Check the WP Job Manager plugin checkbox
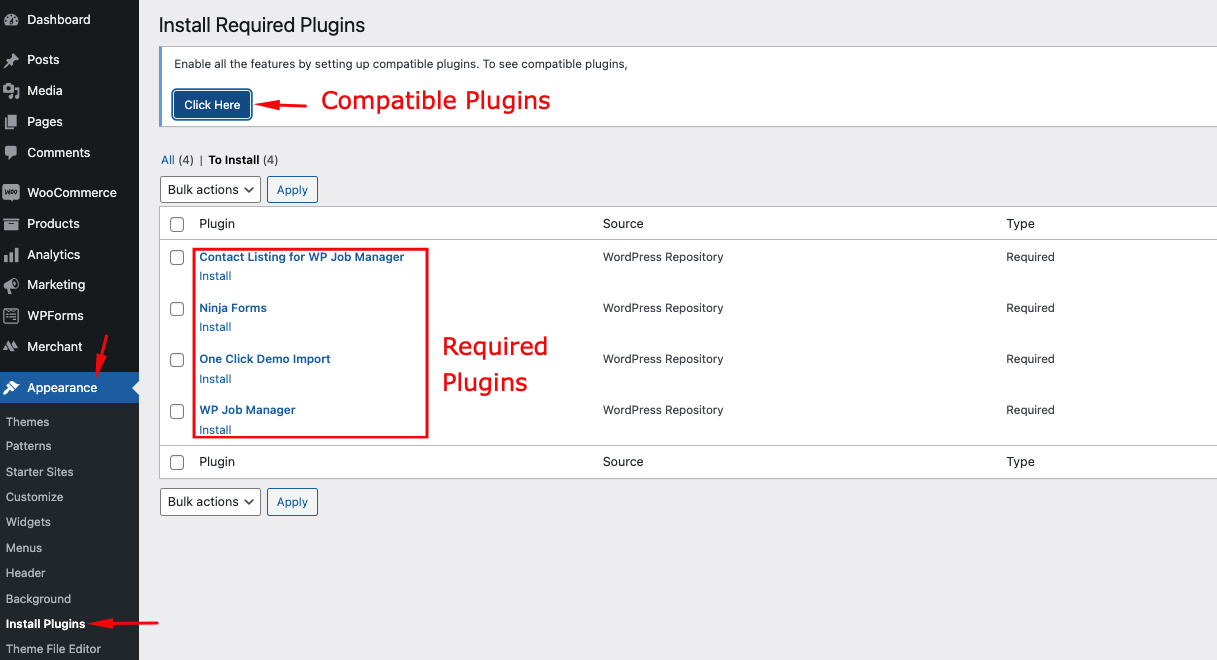 [x=177, y=411]
